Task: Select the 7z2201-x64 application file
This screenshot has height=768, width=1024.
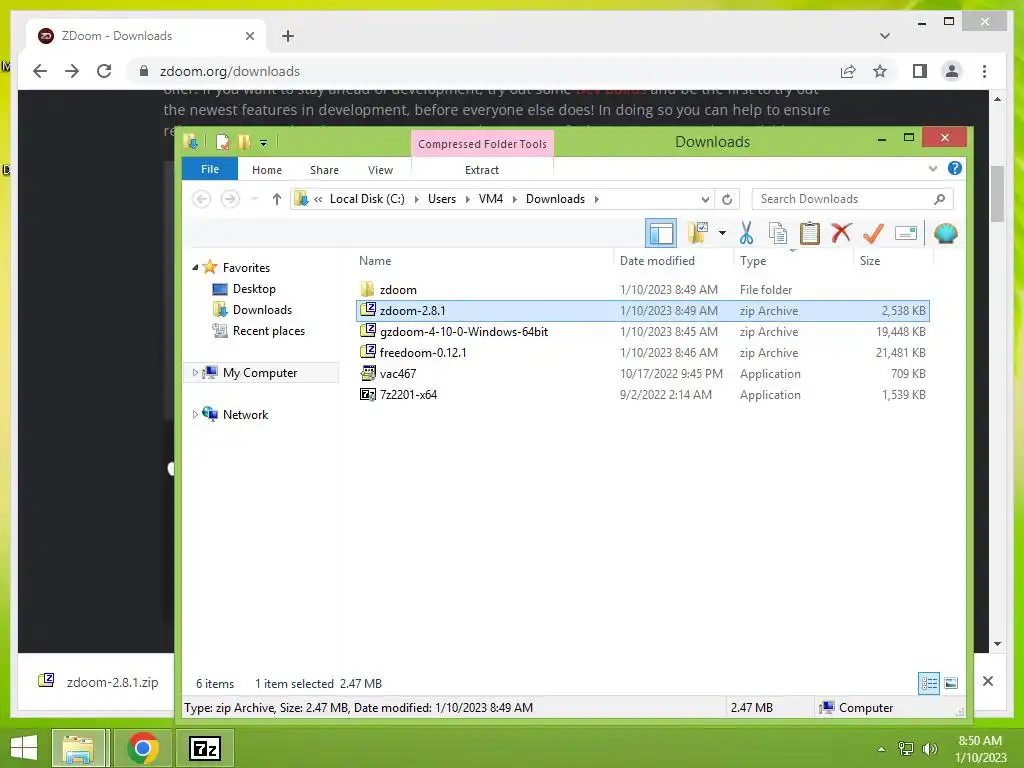Action: tap(643, 394)
